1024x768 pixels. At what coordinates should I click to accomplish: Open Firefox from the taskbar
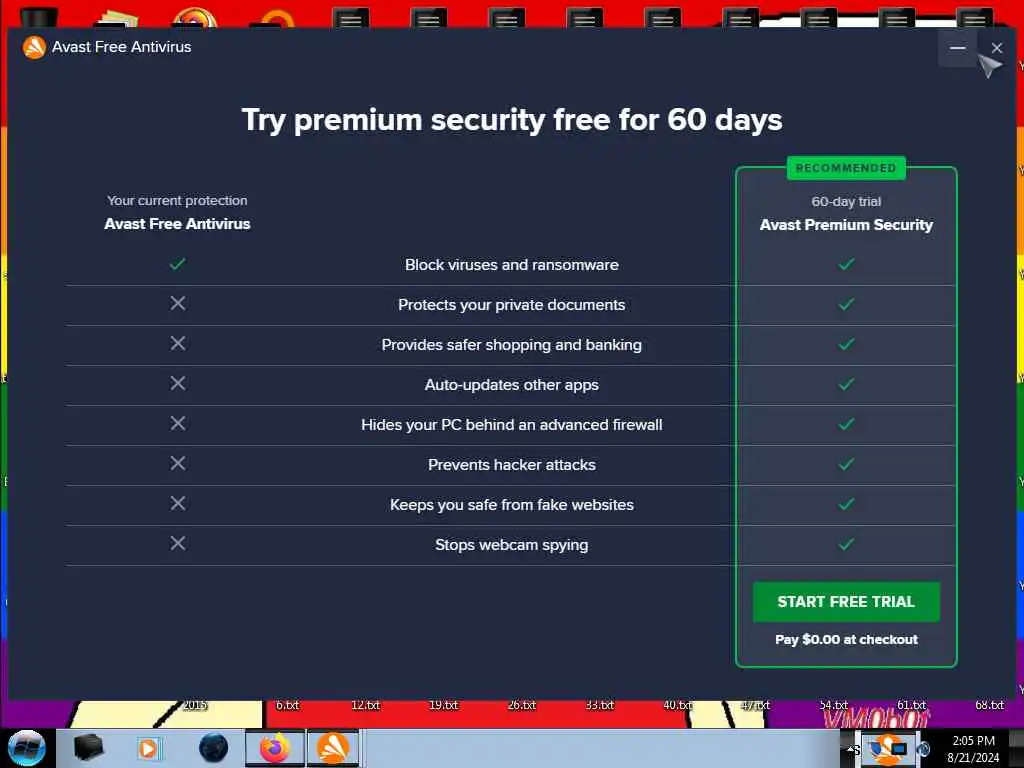(x=273, y=747)
